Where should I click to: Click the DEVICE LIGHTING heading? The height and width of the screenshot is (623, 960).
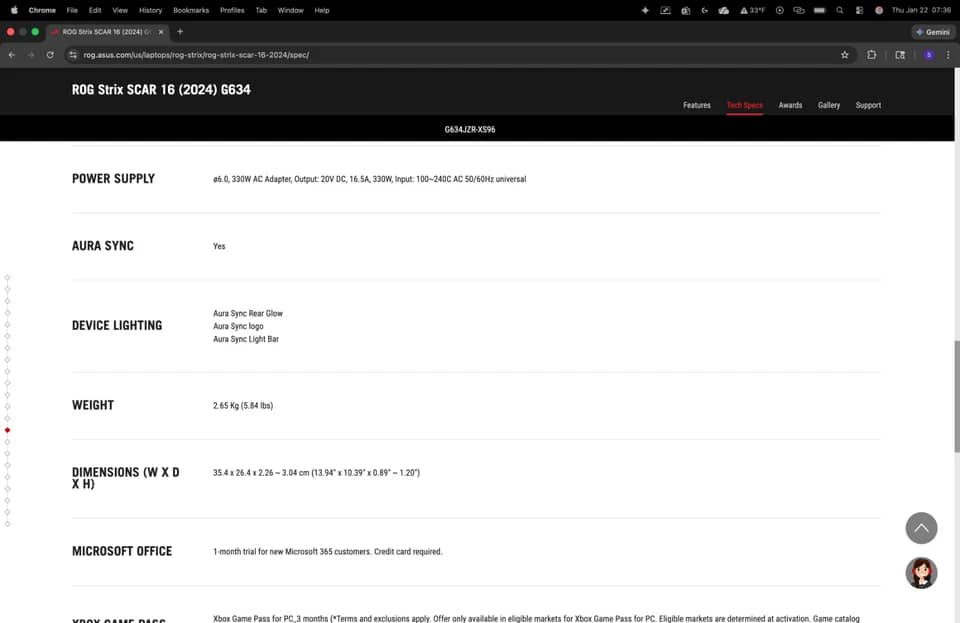(x=117, y=326)
